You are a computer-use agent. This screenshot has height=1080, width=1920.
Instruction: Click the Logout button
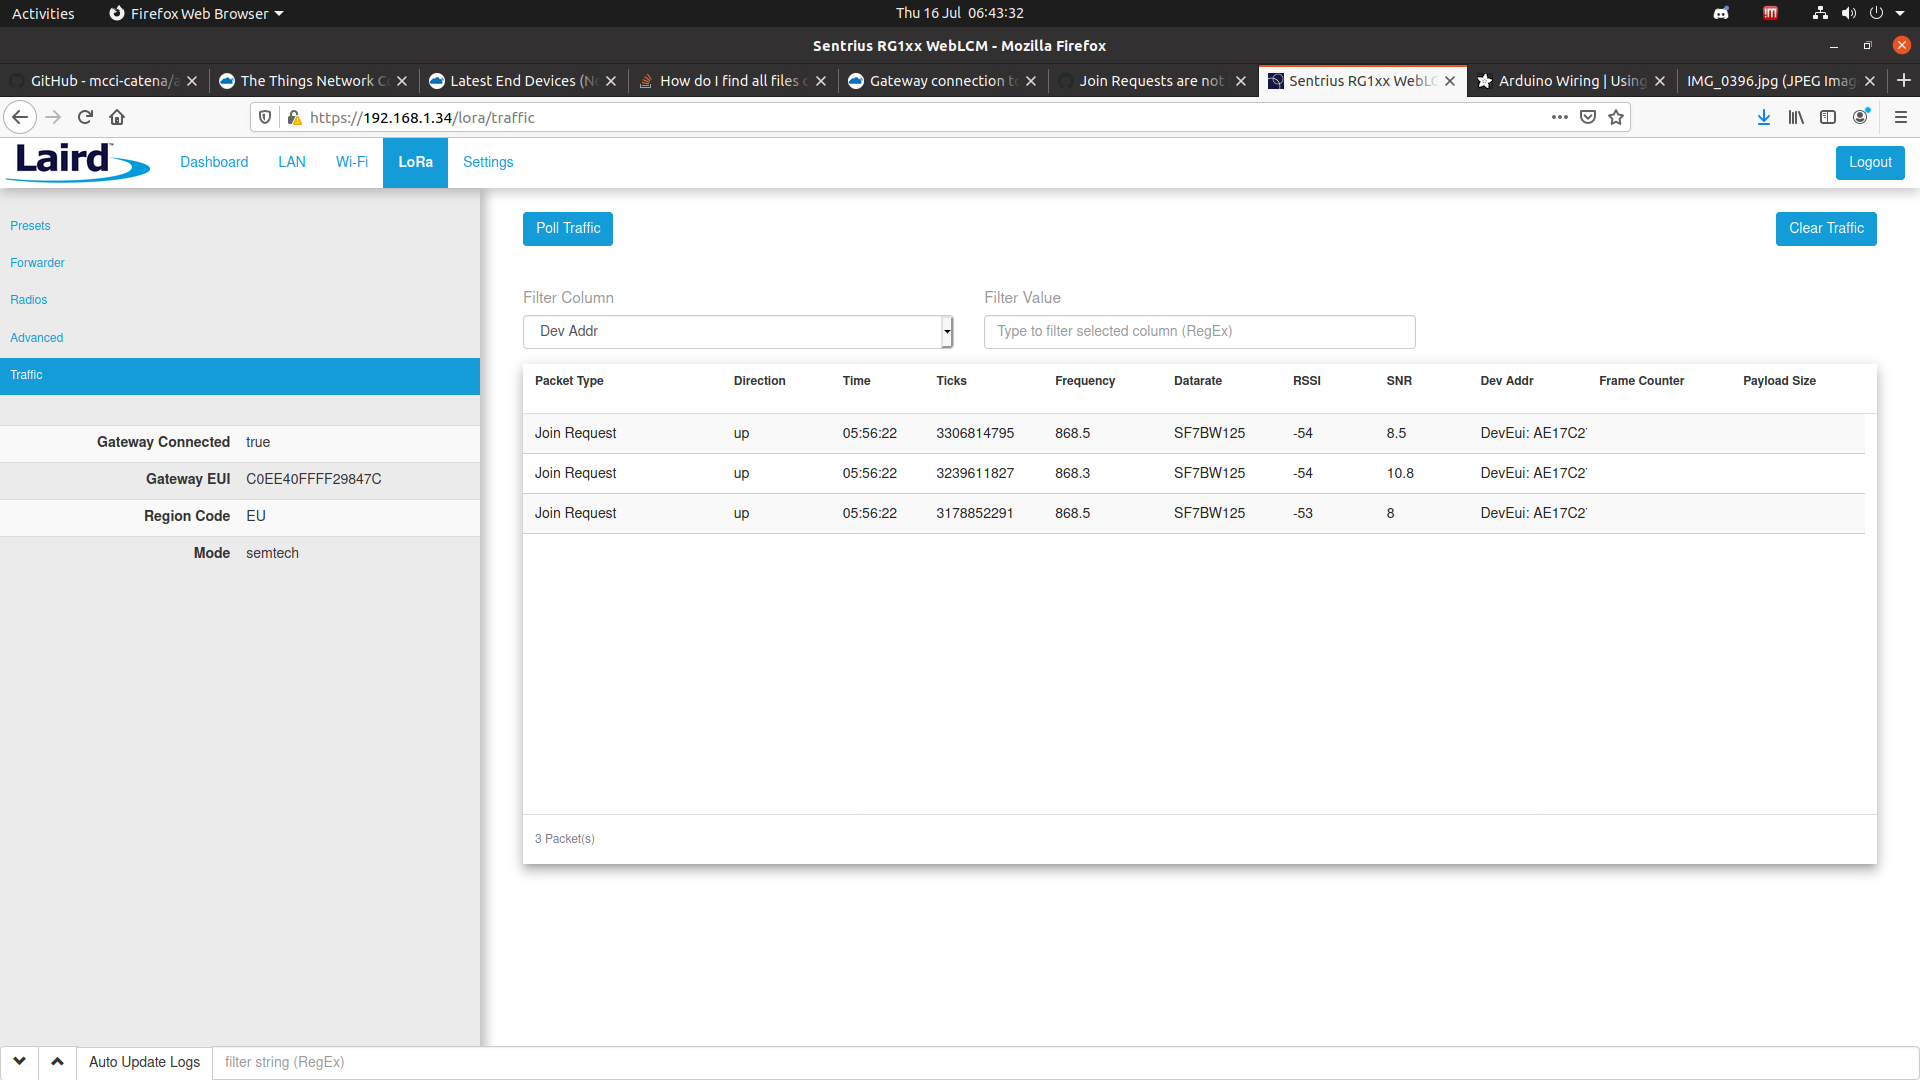[x=1870, y=163]
